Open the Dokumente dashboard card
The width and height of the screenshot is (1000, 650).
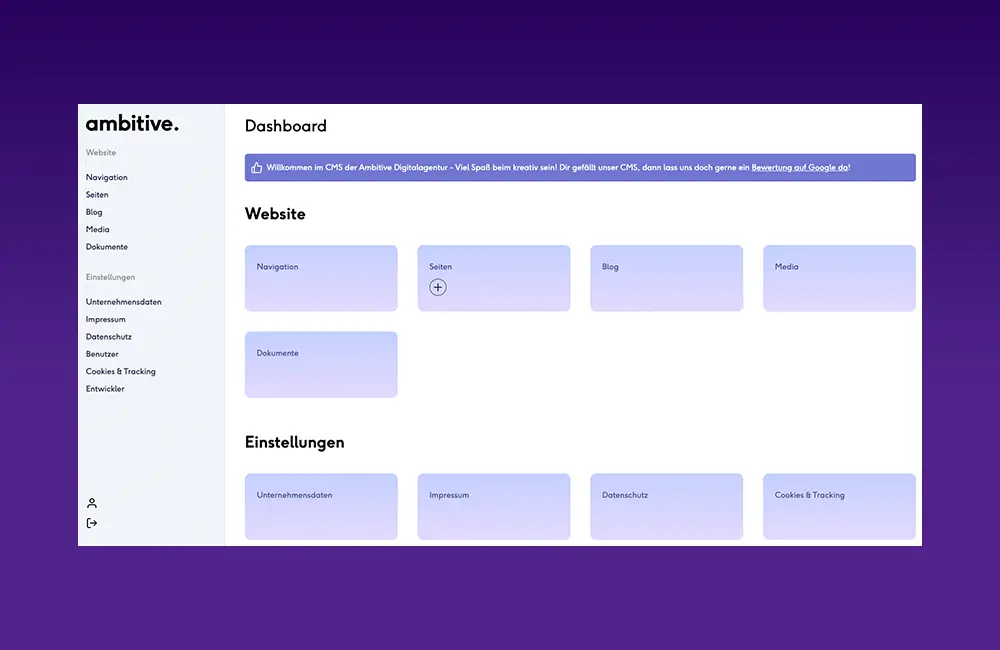(321, 364)
